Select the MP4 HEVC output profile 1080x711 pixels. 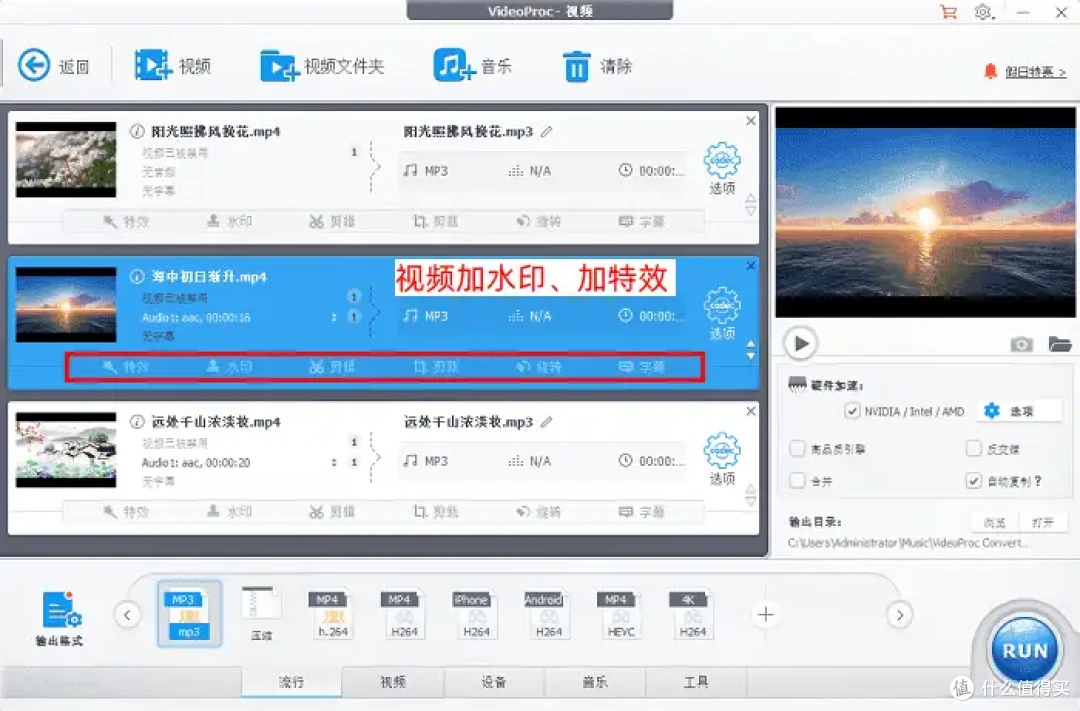pyautogui.click(x=620, y=614)
